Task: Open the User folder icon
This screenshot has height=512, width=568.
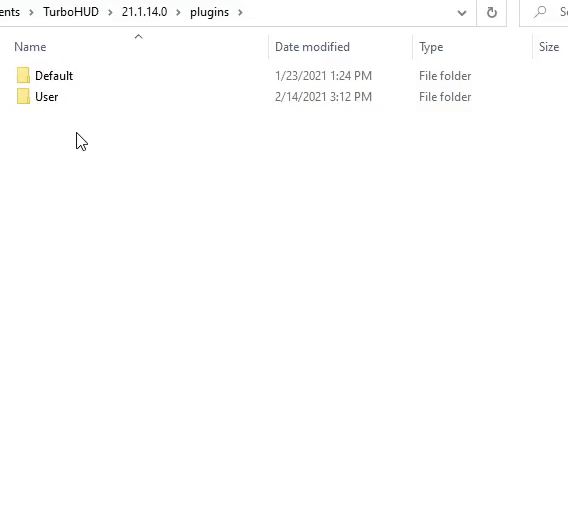Action: [23, 97]
